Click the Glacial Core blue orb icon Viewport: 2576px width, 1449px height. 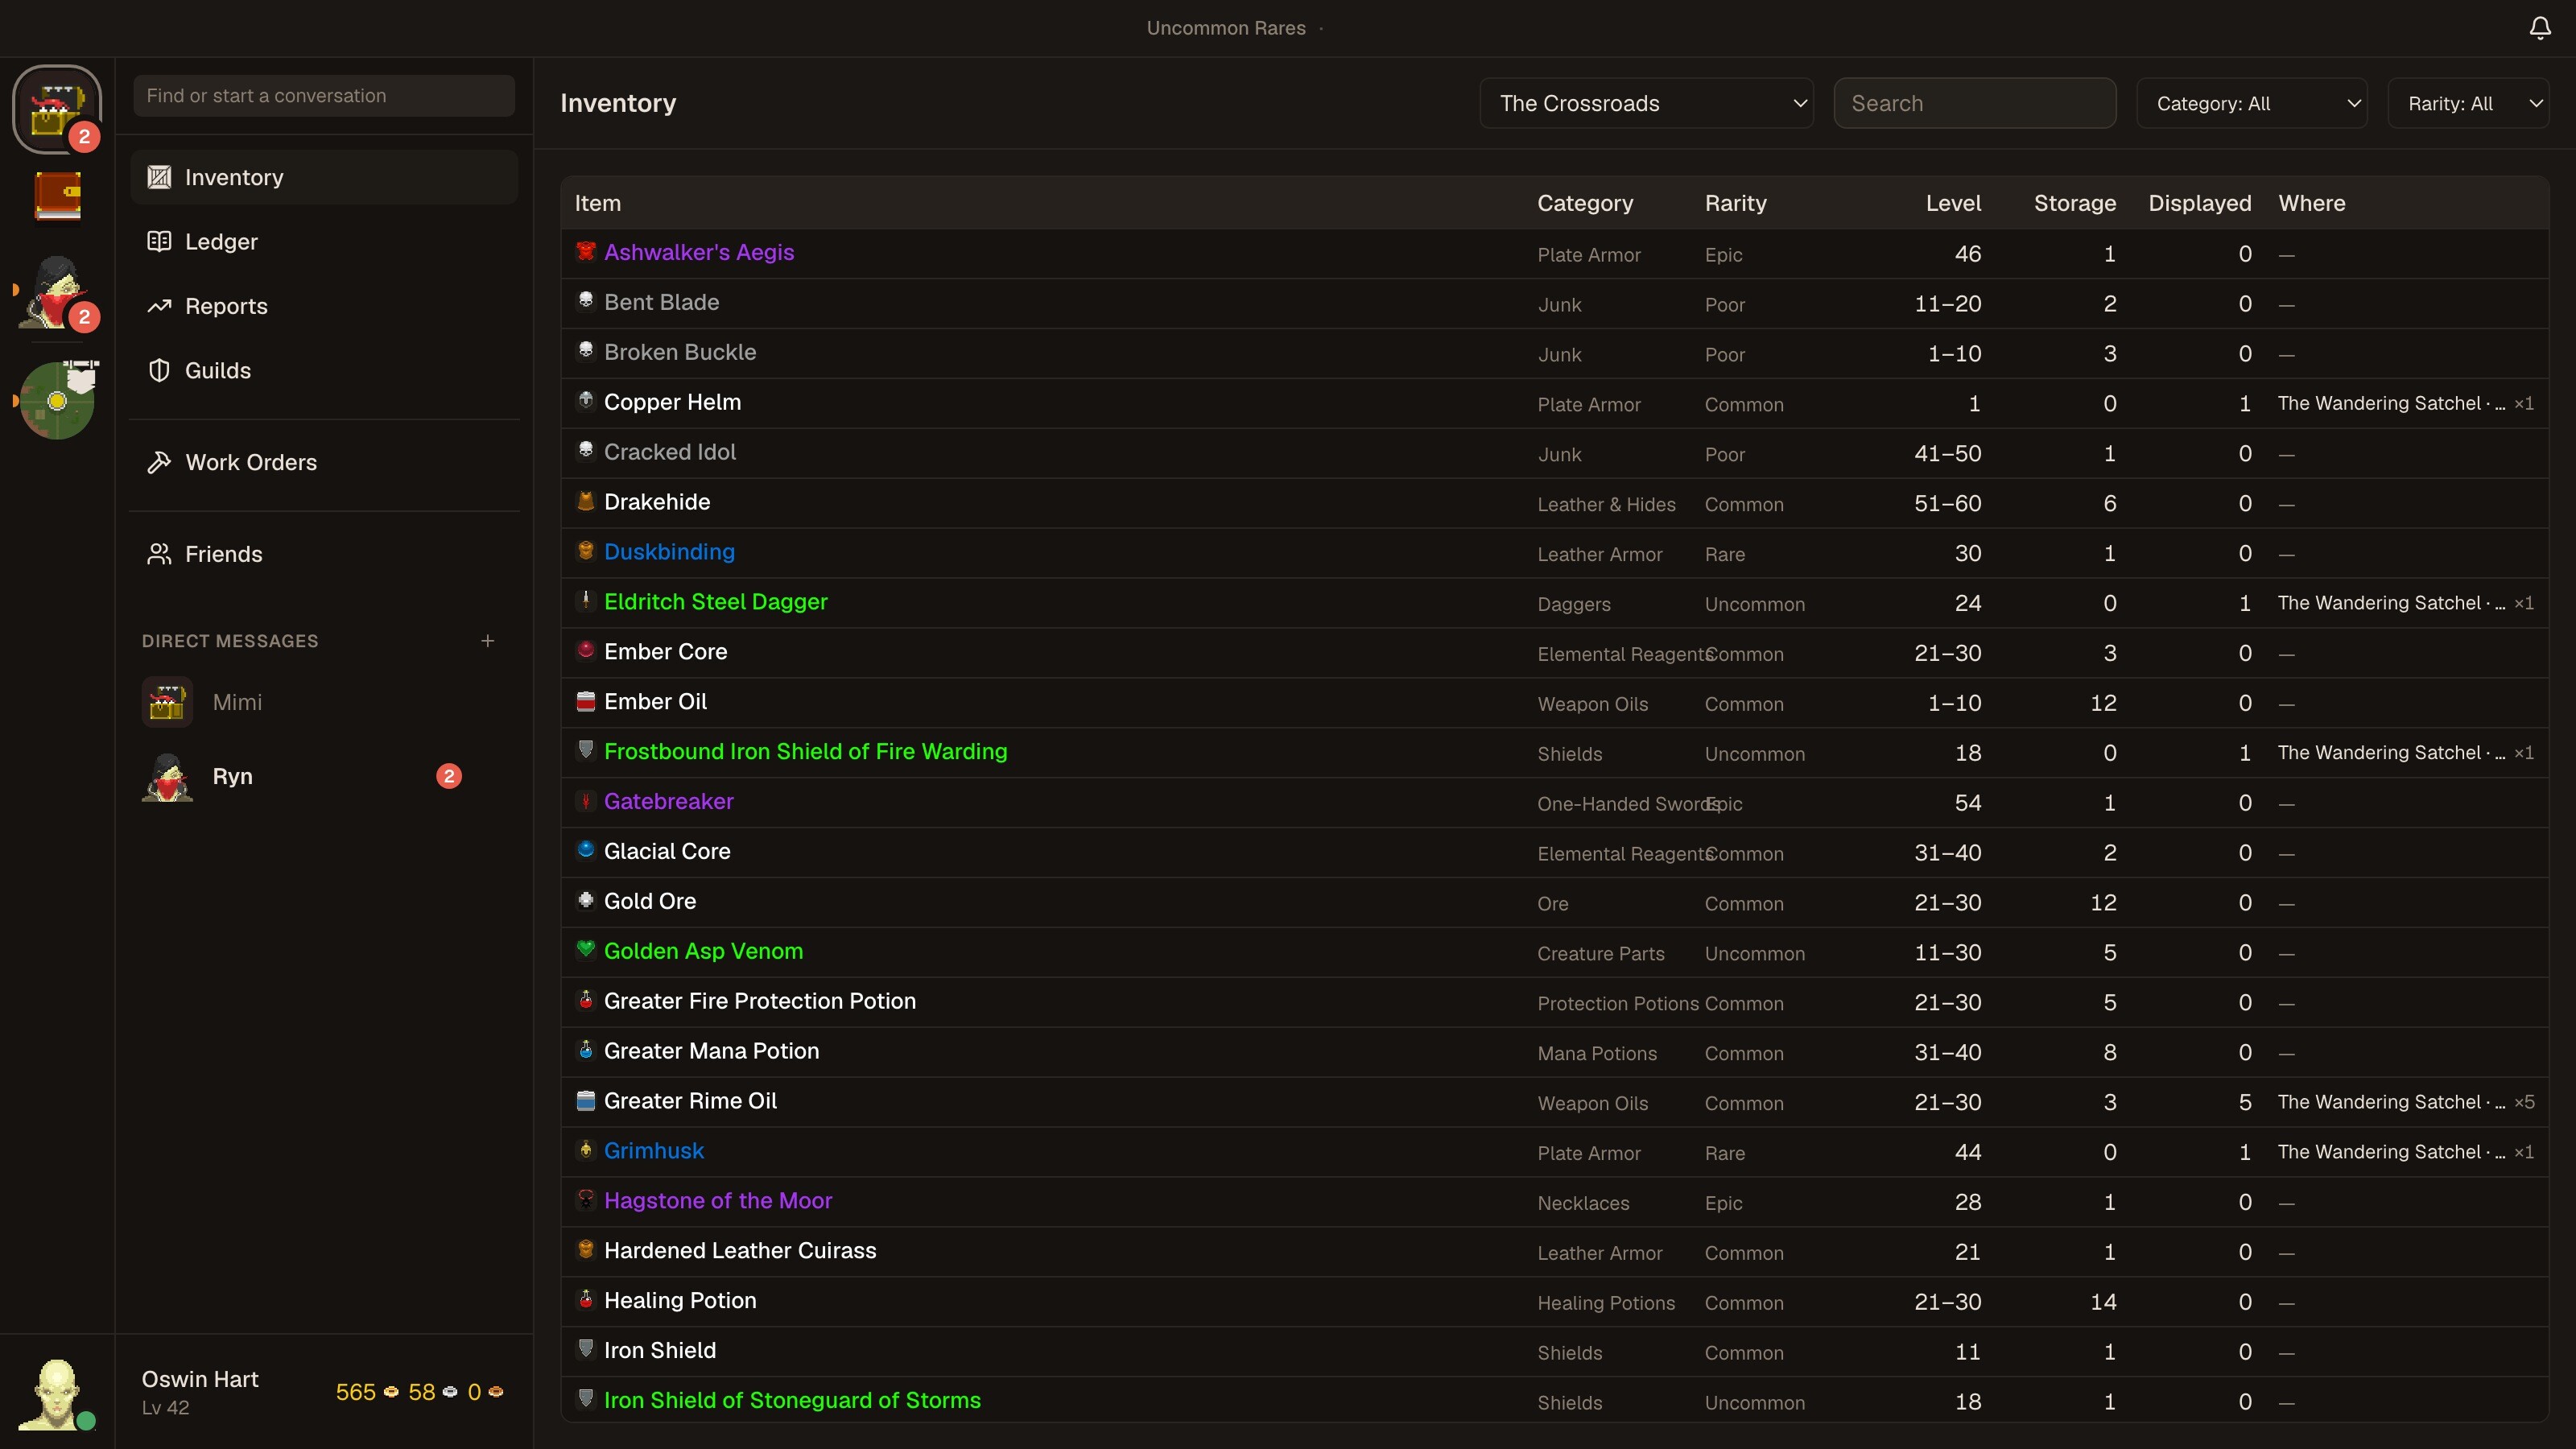(x=586, y=850)
